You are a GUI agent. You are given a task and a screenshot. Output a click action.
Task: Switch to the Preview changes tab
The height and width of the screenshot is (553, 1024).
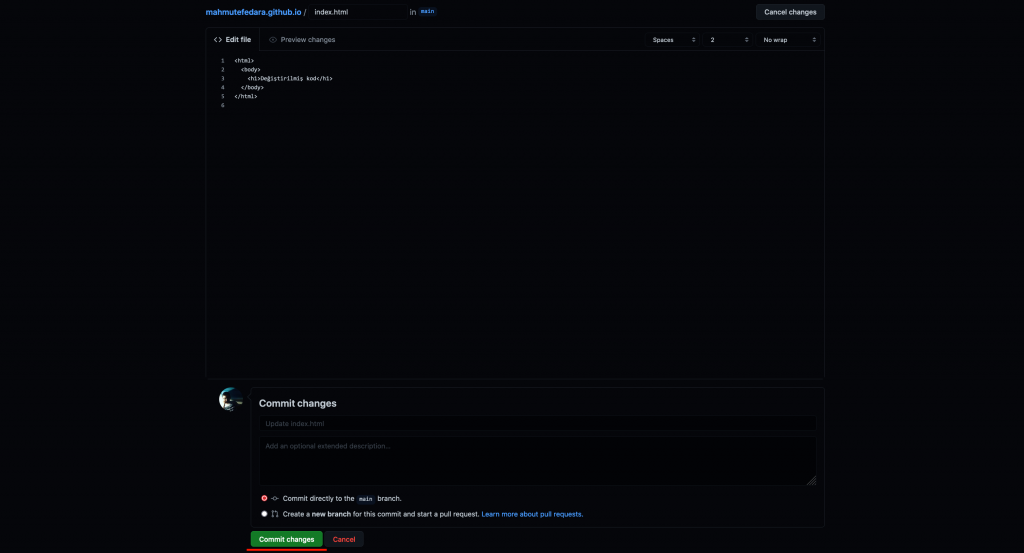302,40
